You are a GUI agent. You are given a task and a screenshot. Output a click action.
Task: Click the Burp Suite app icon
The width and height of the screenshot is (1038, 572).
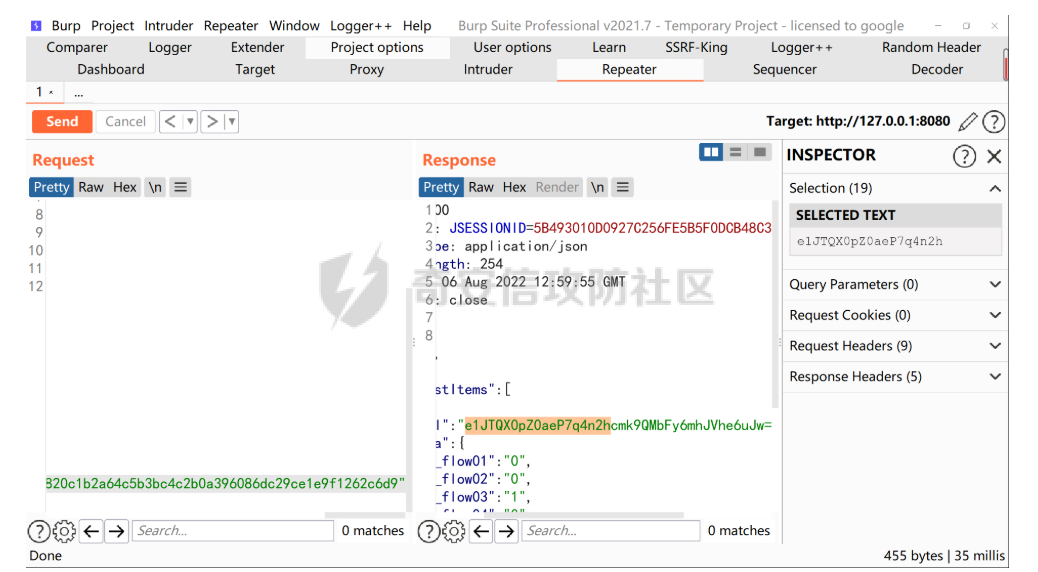pyautogui.click(x=36, y=26)
